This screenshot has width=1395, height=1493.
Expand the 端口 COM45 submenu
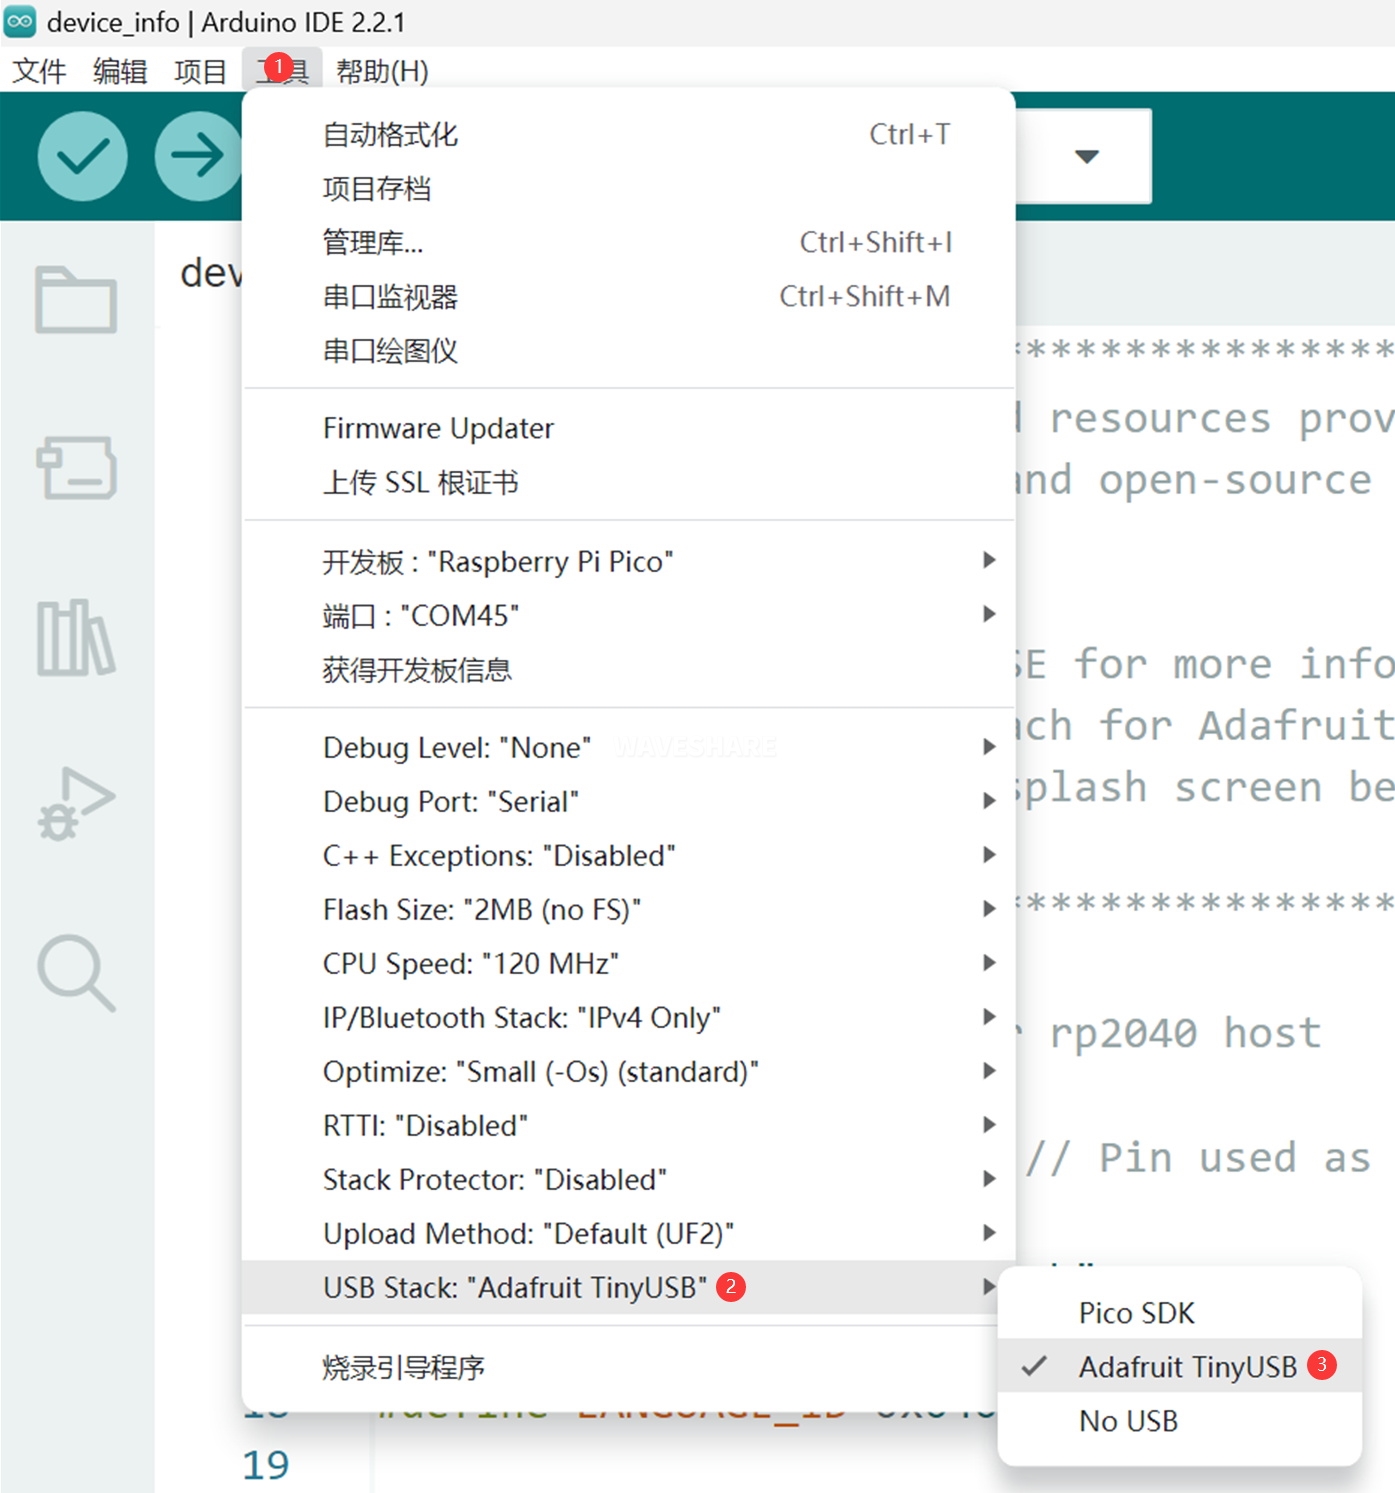[x=629, y=615]
